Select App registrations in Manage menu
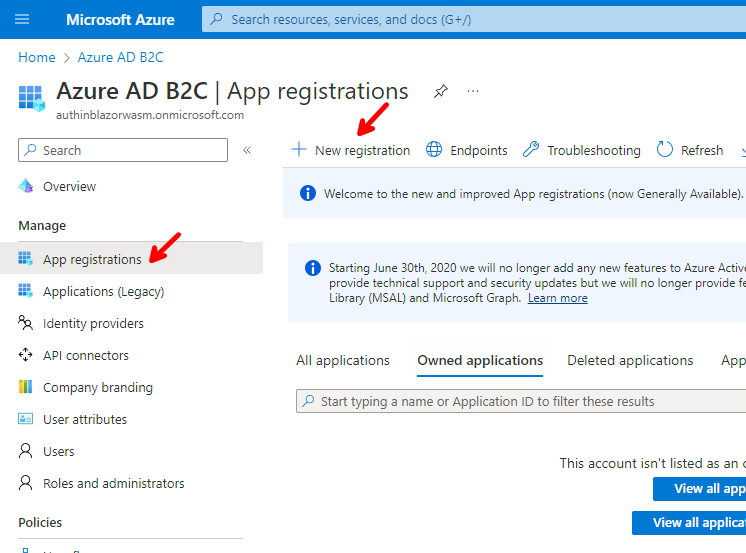The height and width of the screenshot is (553, 746). pyautogui.click(x=131, y=258)
